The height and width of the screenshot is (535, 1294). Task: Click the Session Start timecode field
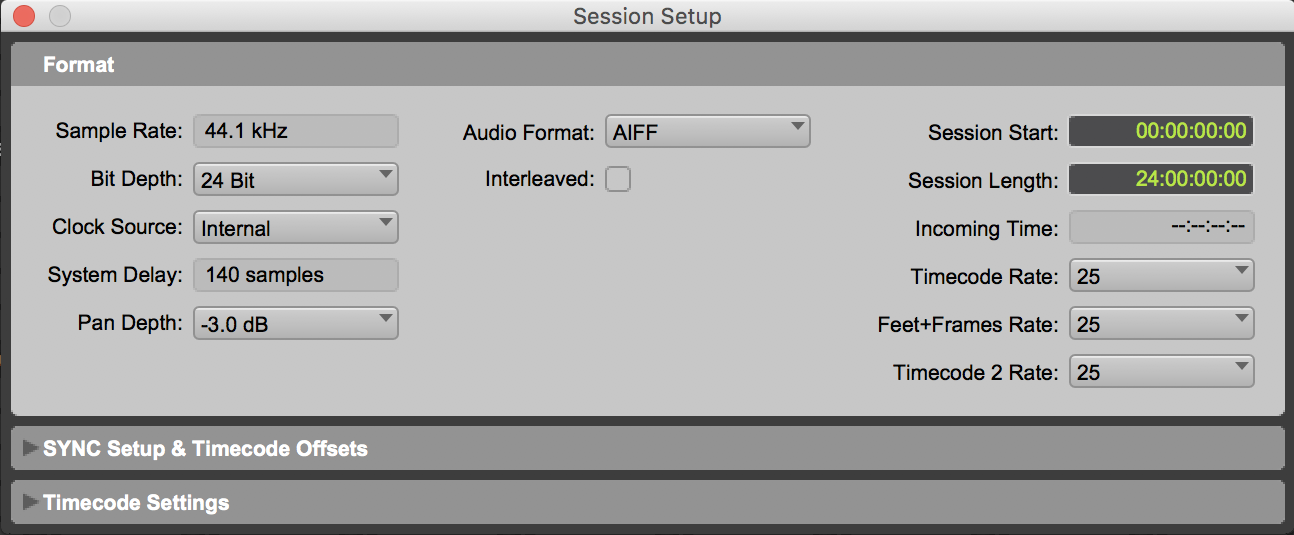[1161, 132]
